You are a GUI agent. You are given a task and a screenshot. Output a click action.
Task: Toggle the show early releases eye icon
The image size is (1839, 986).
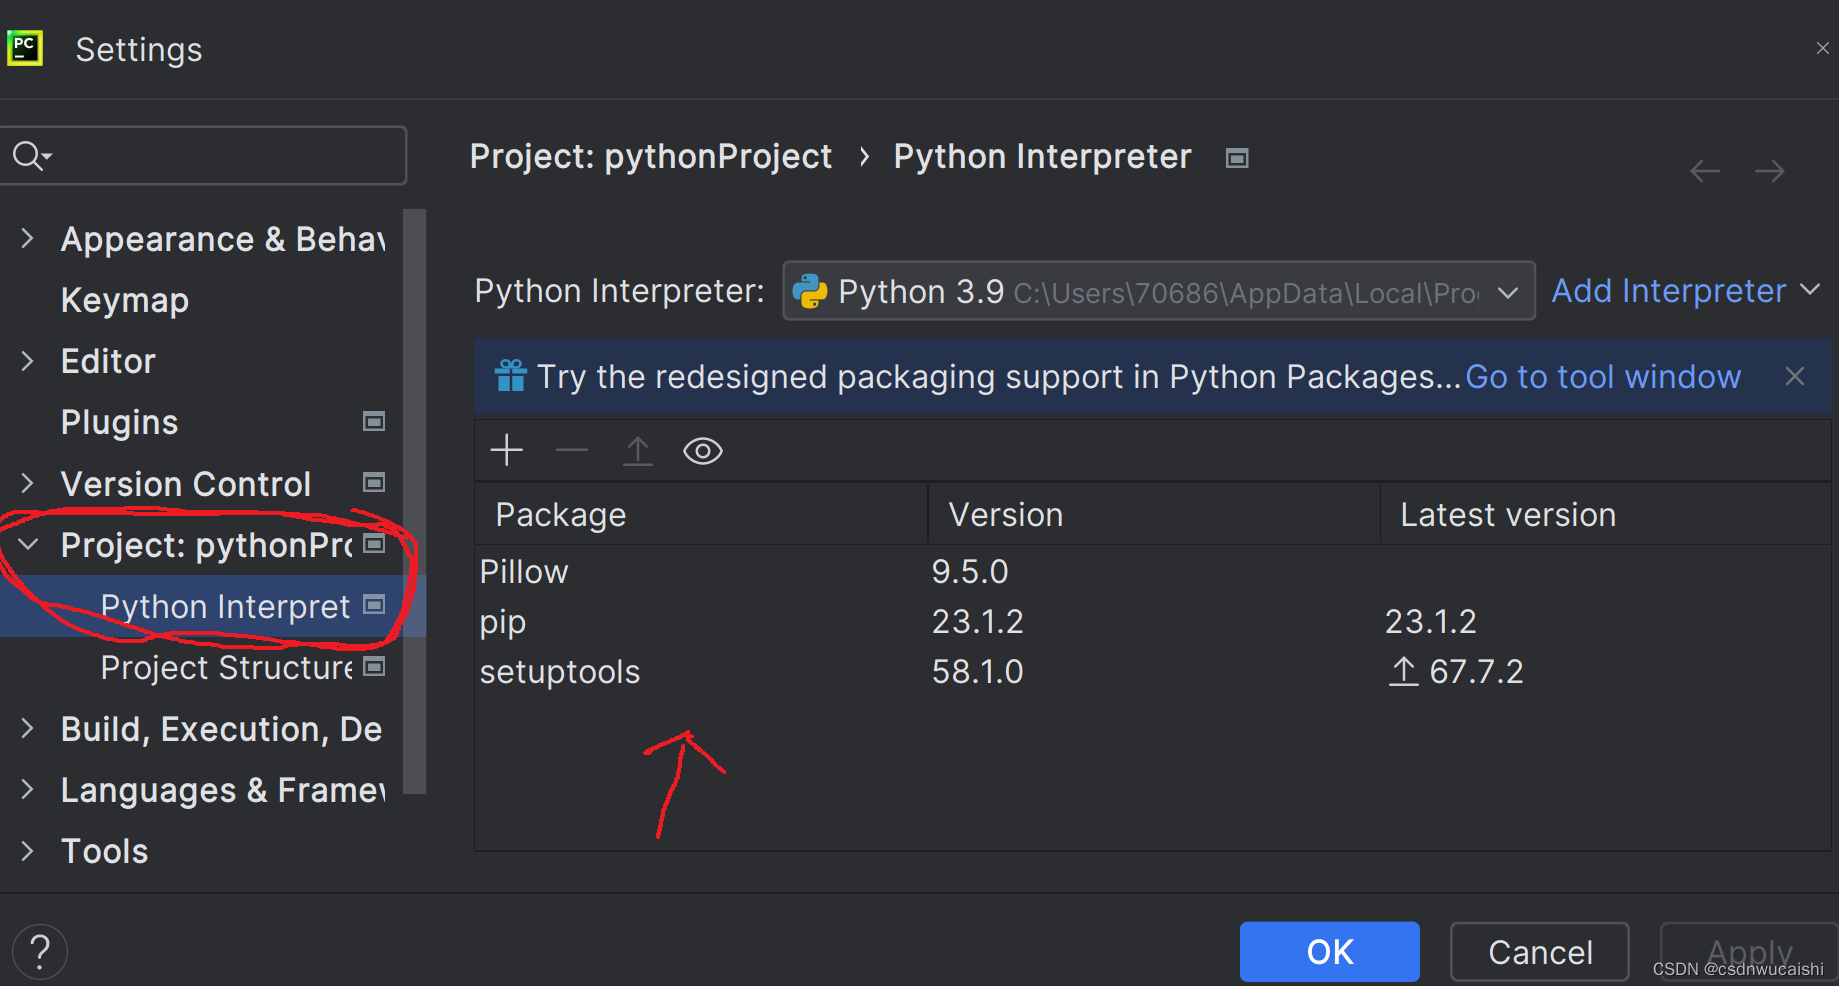coord(702,451)
